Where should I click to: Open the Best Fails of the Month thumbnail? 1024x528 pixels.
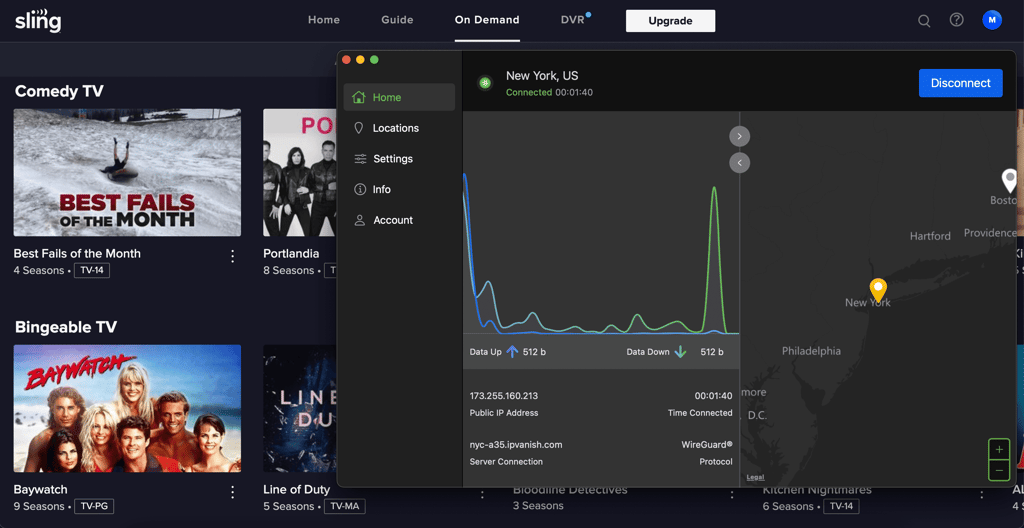(127, 173)
